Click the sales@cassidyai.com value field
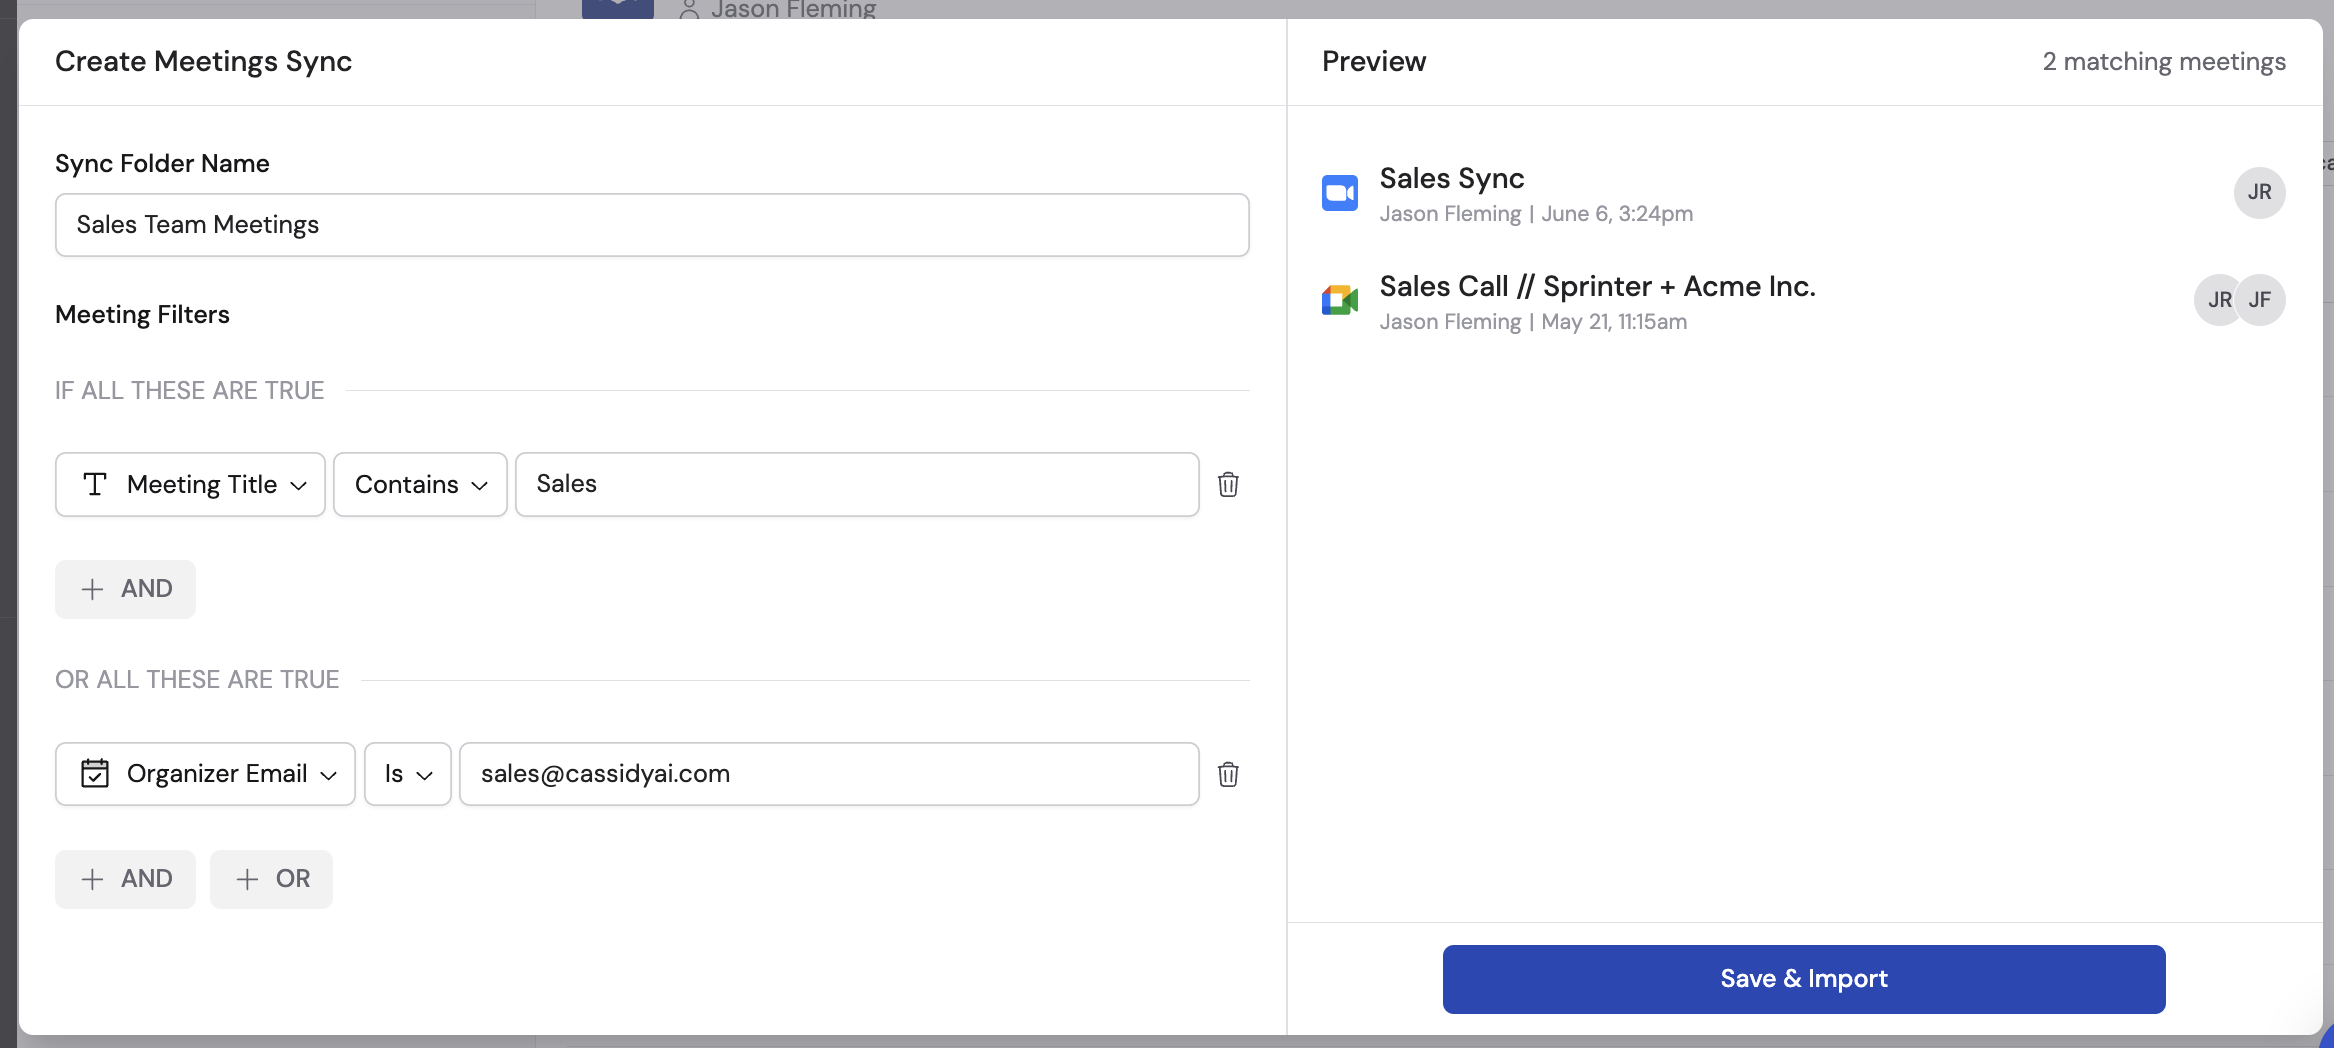This screenshot has width=2334, height=1048. click(x=828, y=773)
